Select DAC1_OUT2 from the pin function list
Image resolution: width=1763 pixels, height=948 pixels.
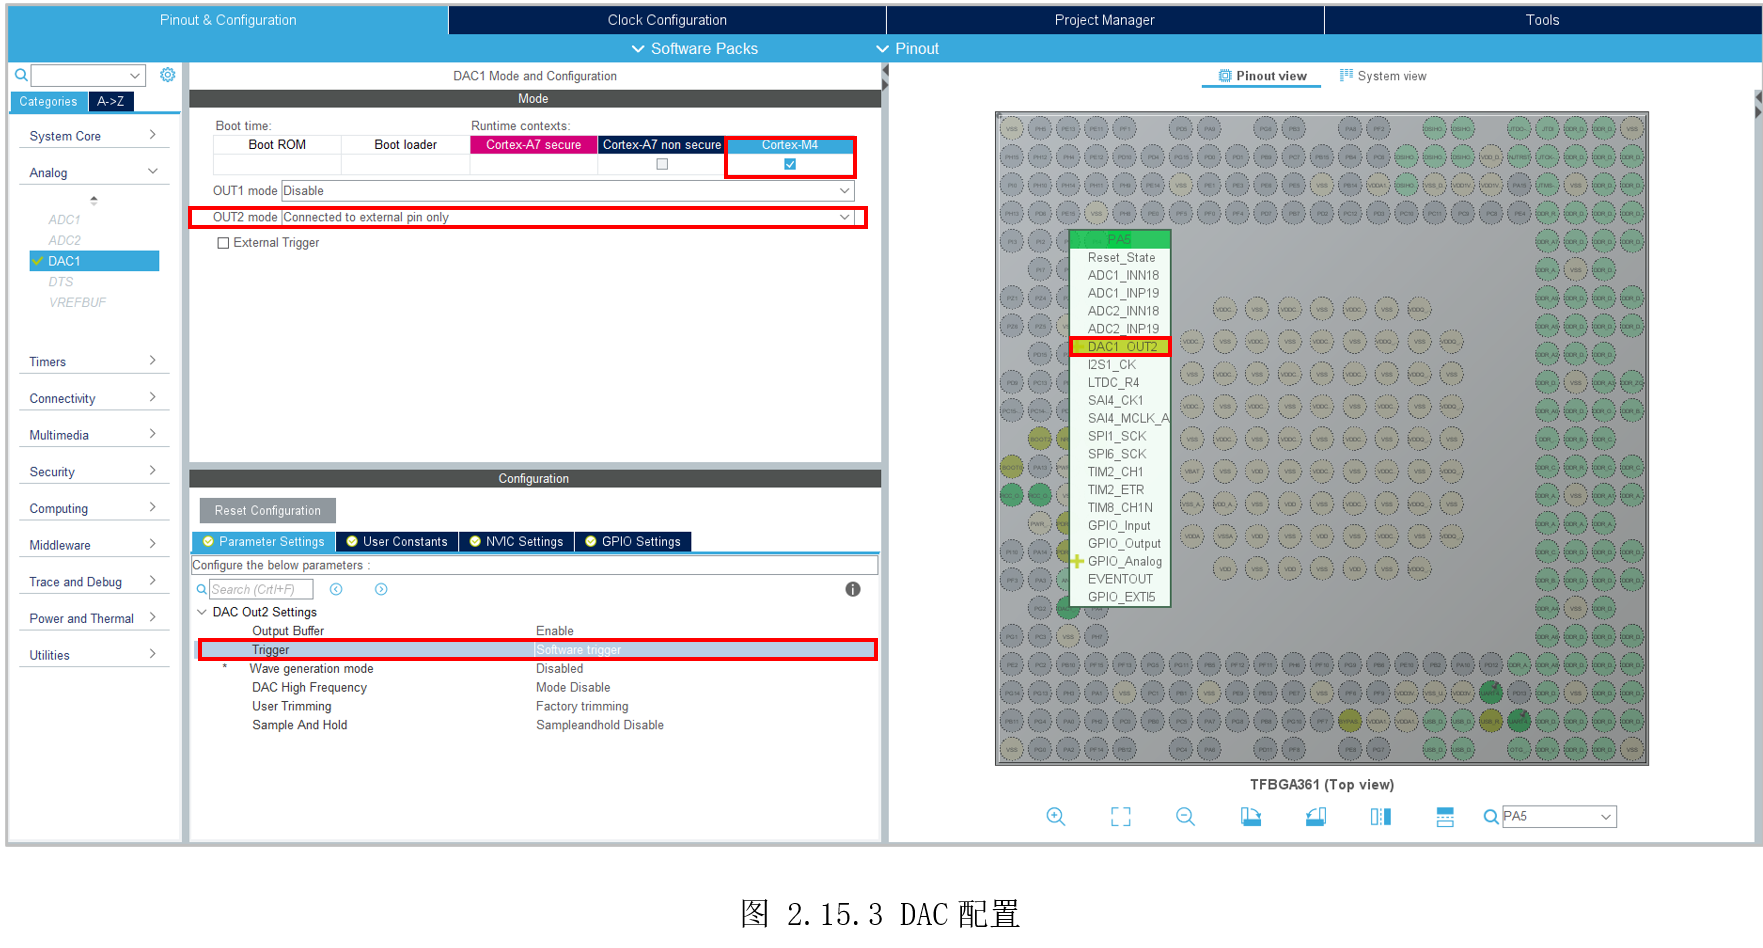[1121, 347]
